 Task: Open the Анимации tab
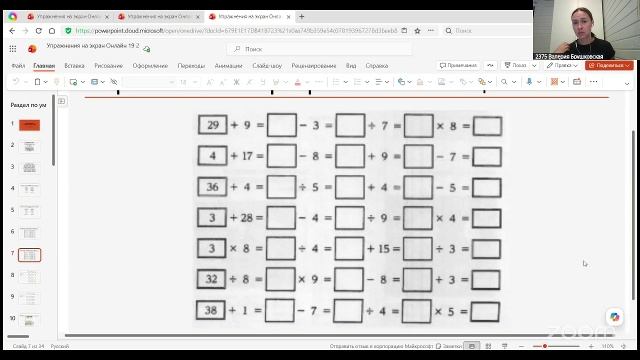(229, 66)
